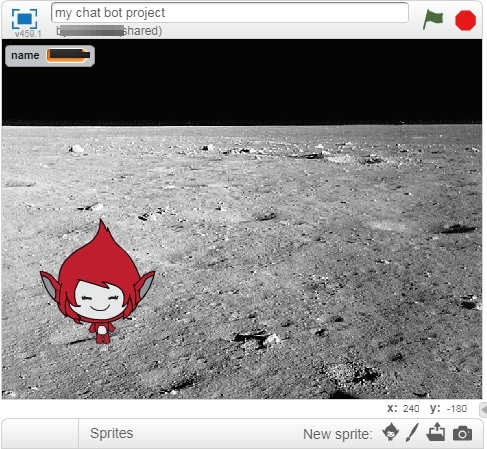The height and width of the screenshot is (449, 487).
Task: Click the version number v459.1
Action: point(28,34)
